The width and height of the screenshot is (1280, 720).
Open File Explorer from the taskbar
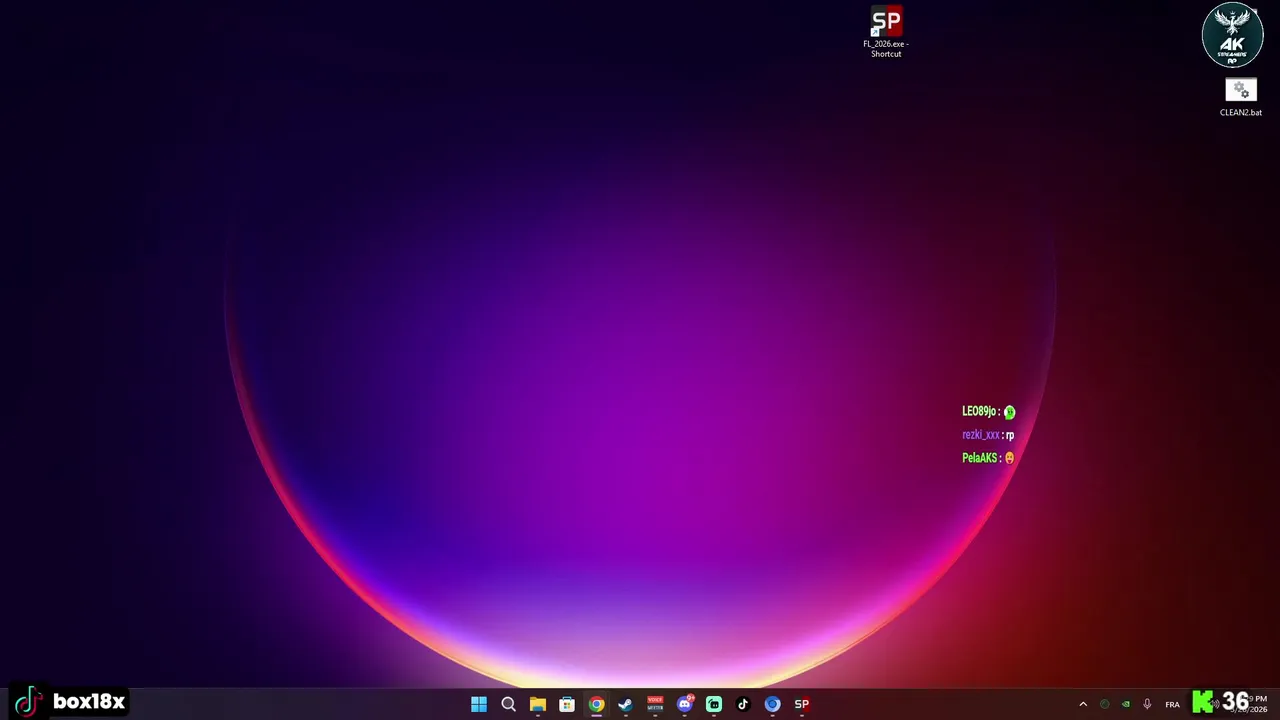coord(538,704)
